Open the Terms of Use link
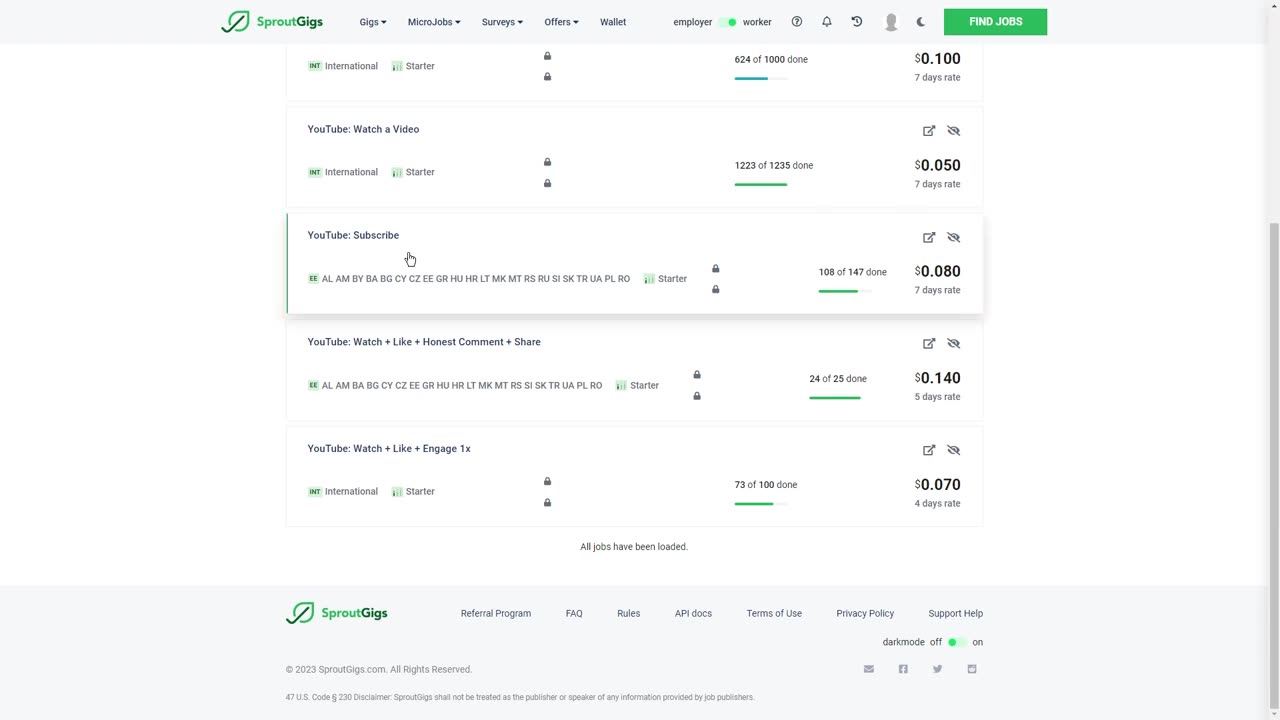 click(774, 613)
